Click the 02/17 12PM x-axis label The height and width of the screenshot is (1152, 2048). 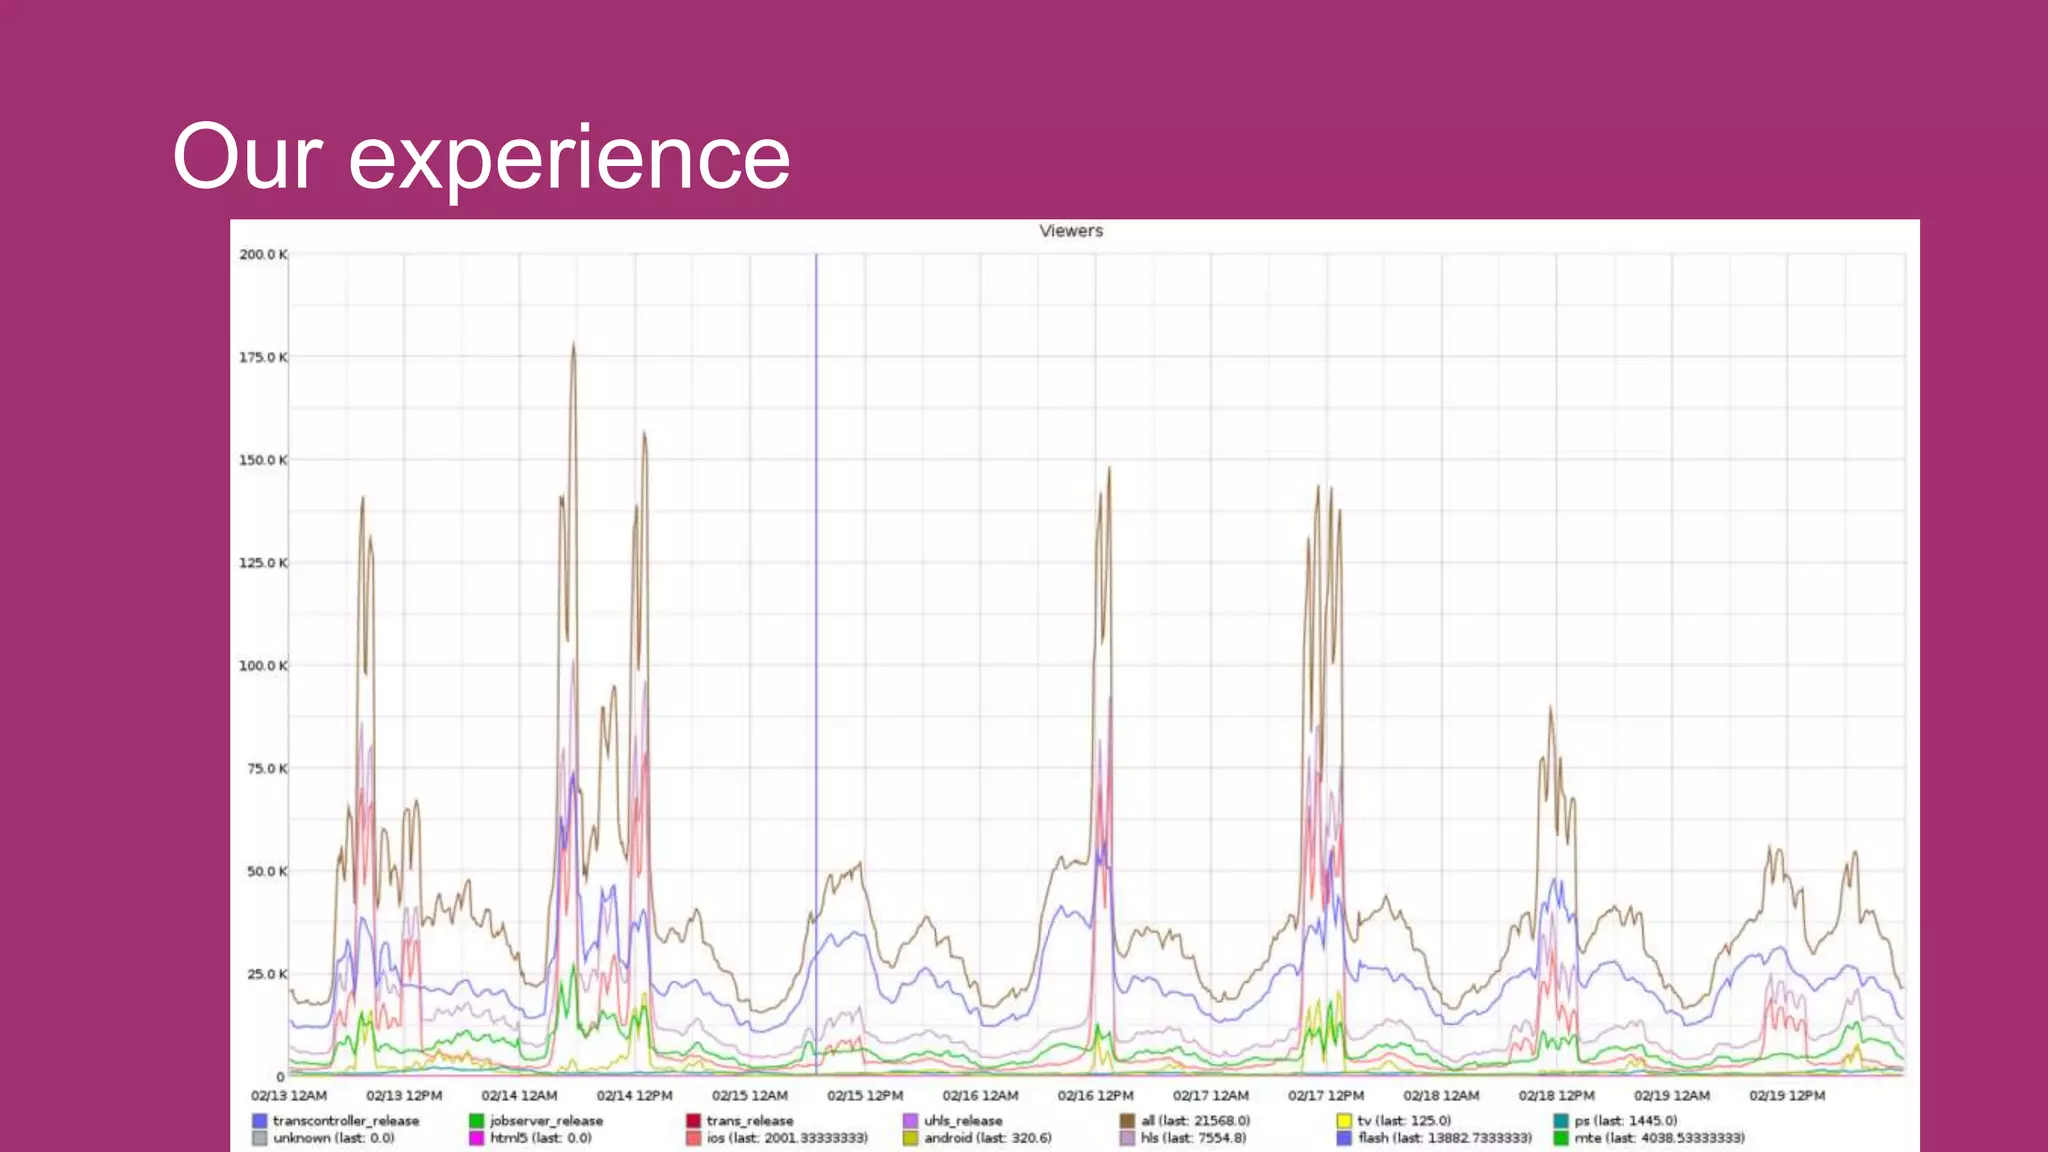pos(1325,1096)
